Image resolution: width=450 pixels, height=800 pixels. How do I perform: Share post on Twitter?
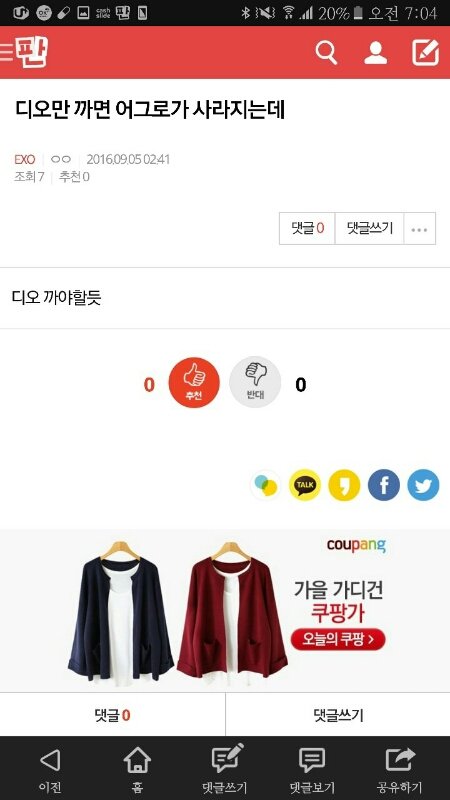click(x=423, y=485)
